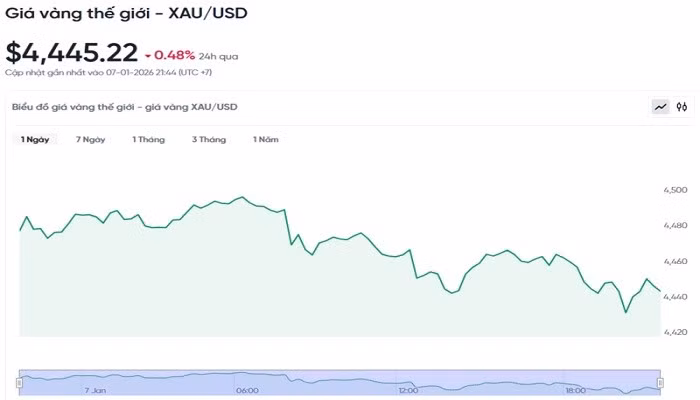Screen dimensions: 700x400
Task: Click the 12:00 mark in range navigator
Action: 407,390
